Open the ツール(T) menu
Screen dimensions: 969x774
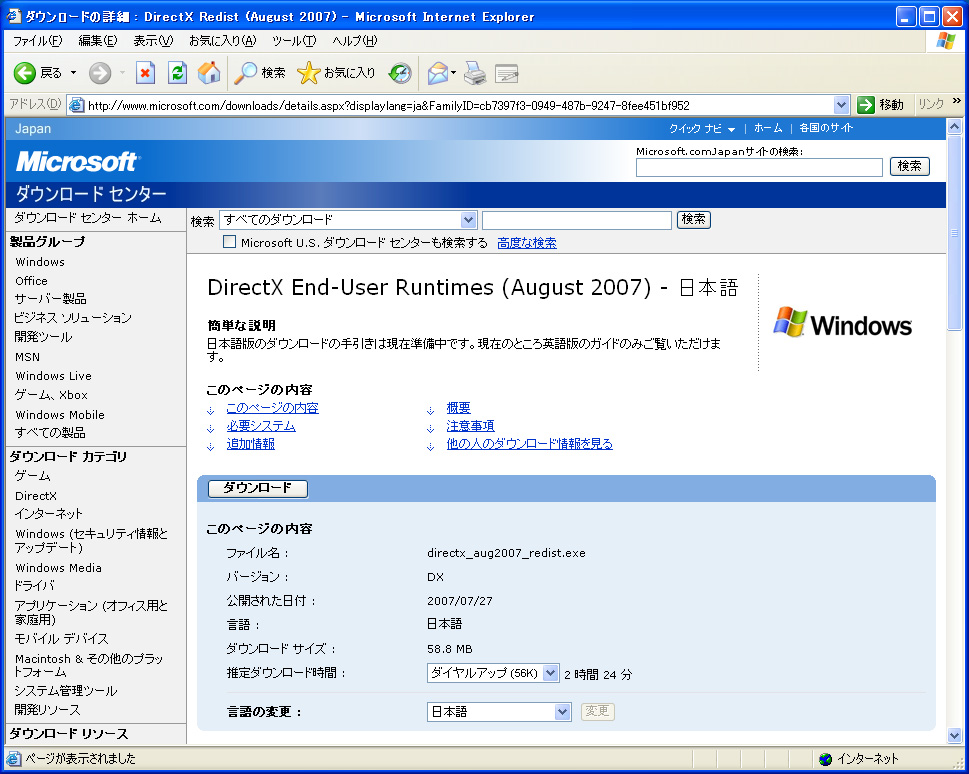click(293, 41)
